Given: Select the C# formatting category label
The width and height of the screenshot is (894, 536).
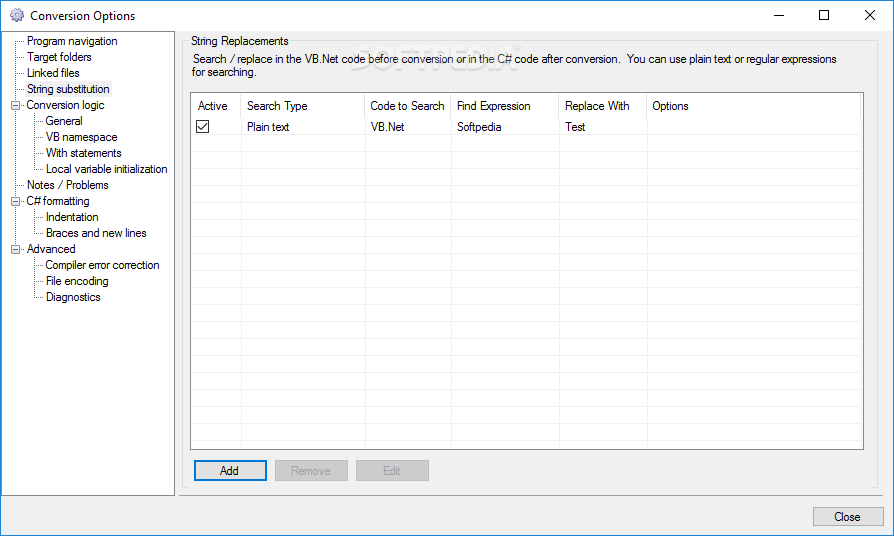Looking at the screenshot, I should click(58, 201).
